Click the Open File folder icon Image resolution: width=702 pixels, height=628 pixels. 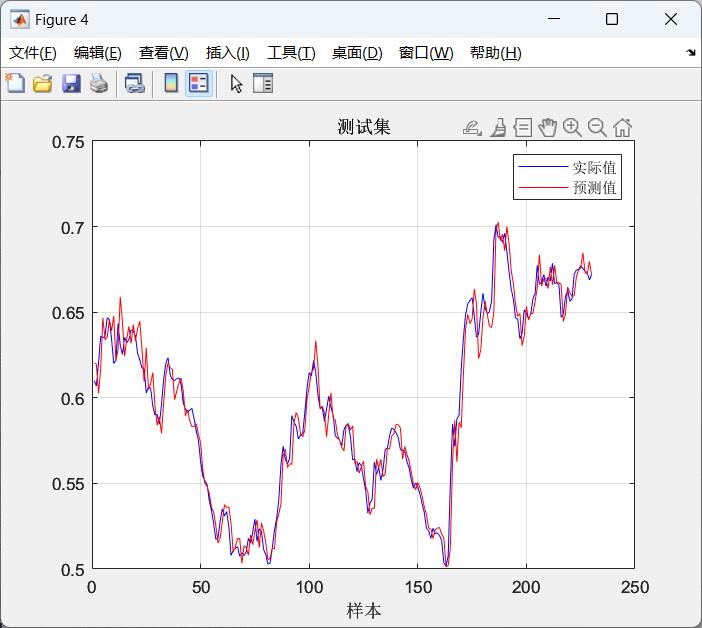42,84
